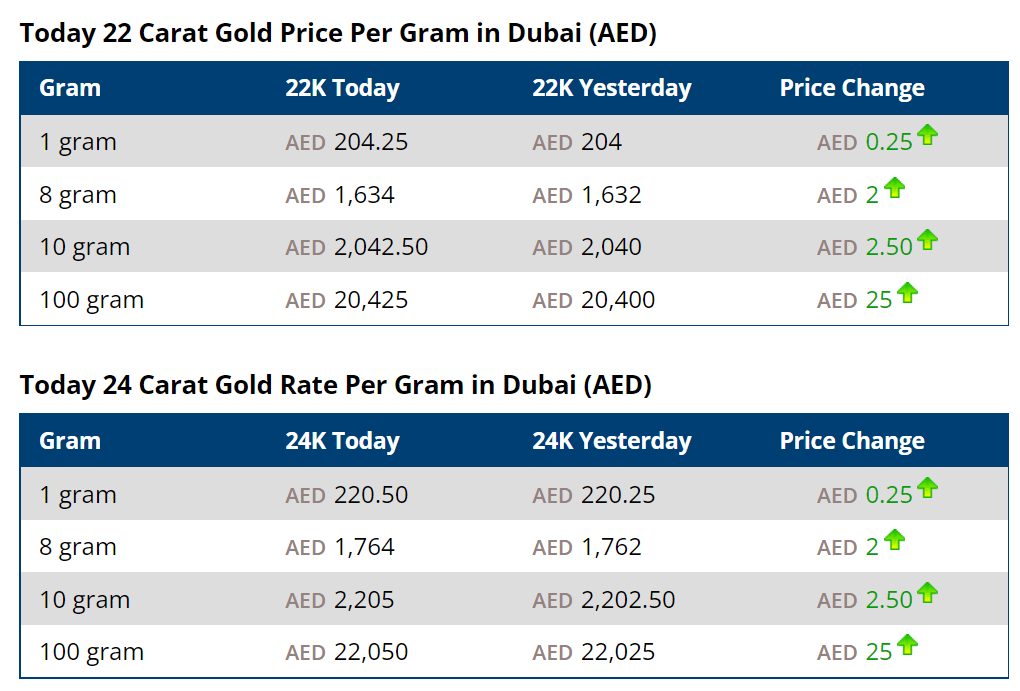
Task: Click green up arrow in 24K 1 gram row
Action: (928, 488)
